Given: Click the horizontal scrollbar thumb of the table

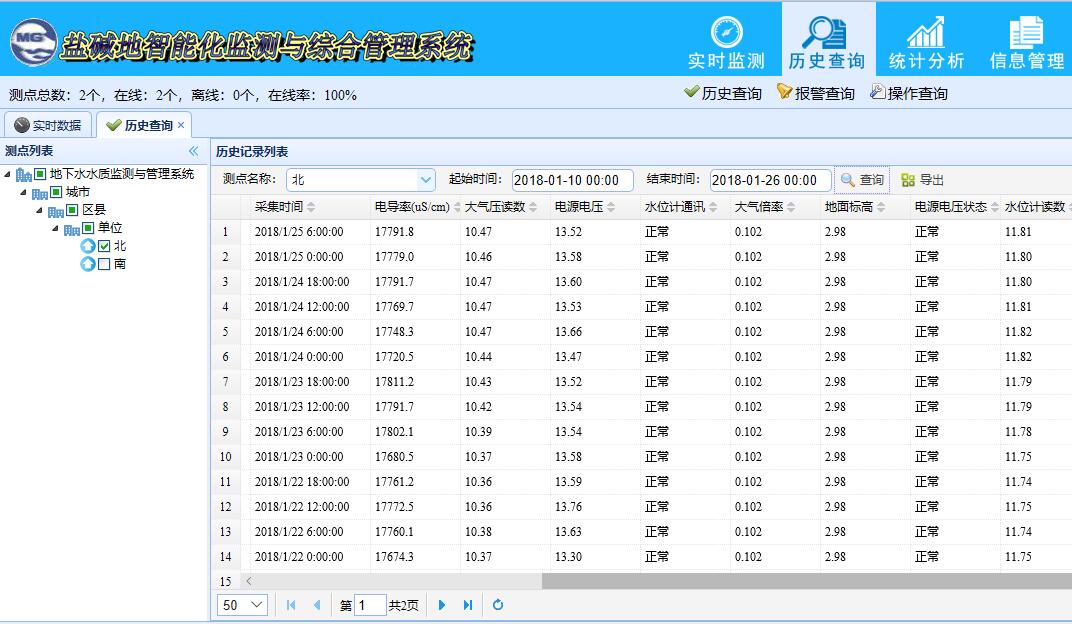Looking at the screenshot, I should click(807, 581).
